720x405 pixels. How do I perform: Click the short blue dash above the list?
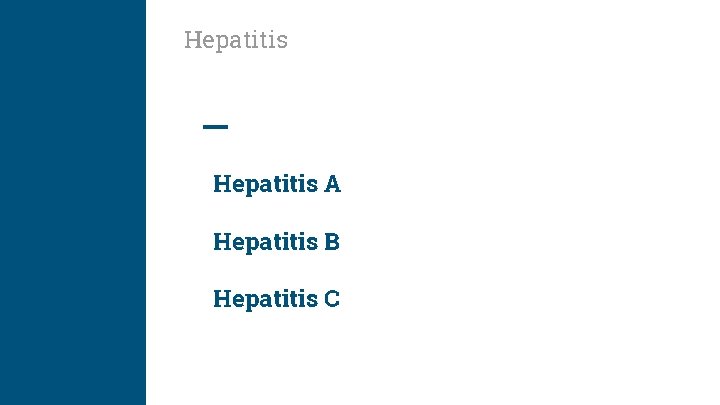pos(215,127)
